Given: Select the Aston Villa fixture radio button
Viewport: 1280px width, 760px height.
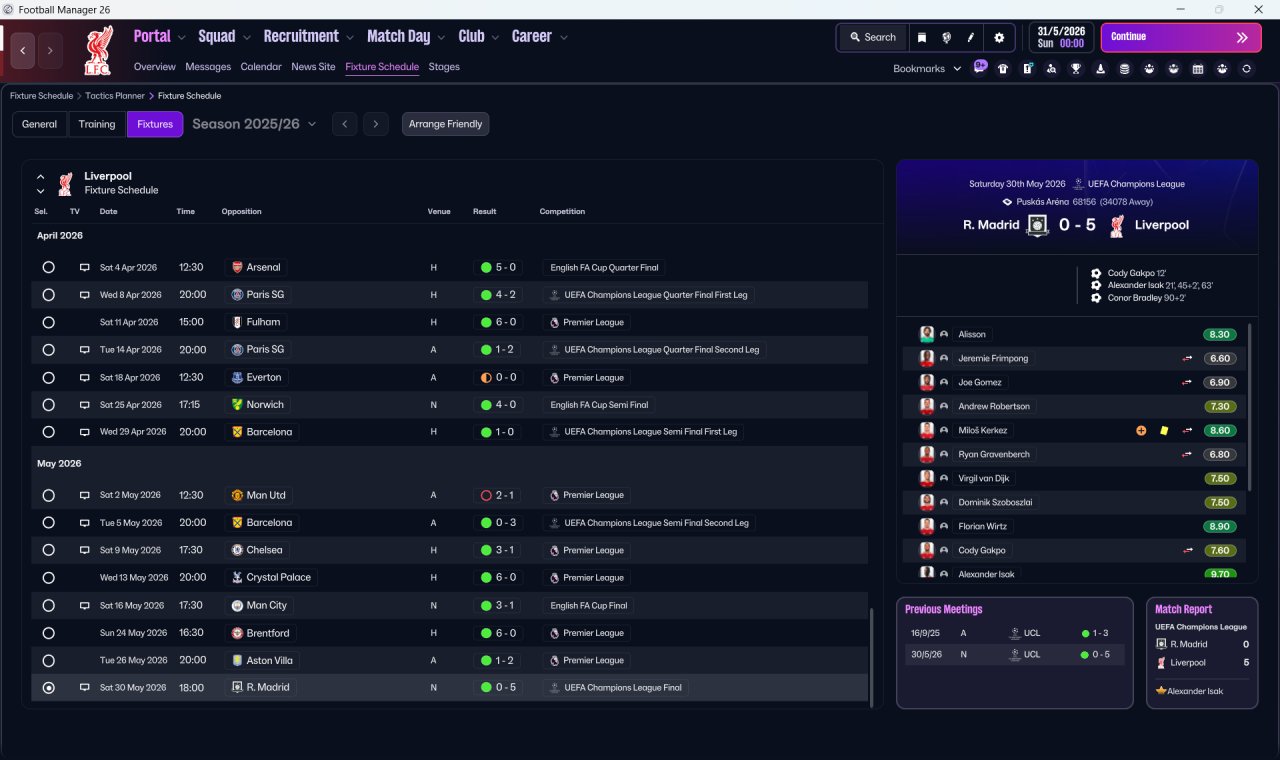Looking at the screenshot, I should [x=48, y=660].
